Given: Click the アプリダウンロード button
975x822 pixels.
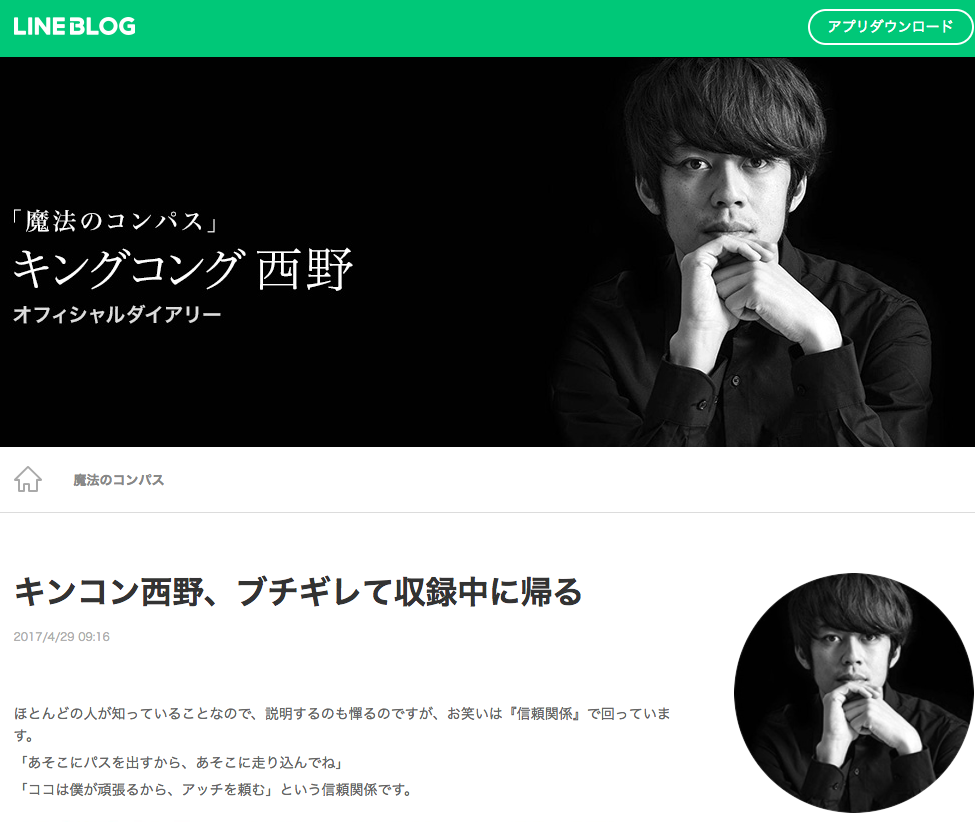Looking at the screenshot, I should (x=890, y=27).
